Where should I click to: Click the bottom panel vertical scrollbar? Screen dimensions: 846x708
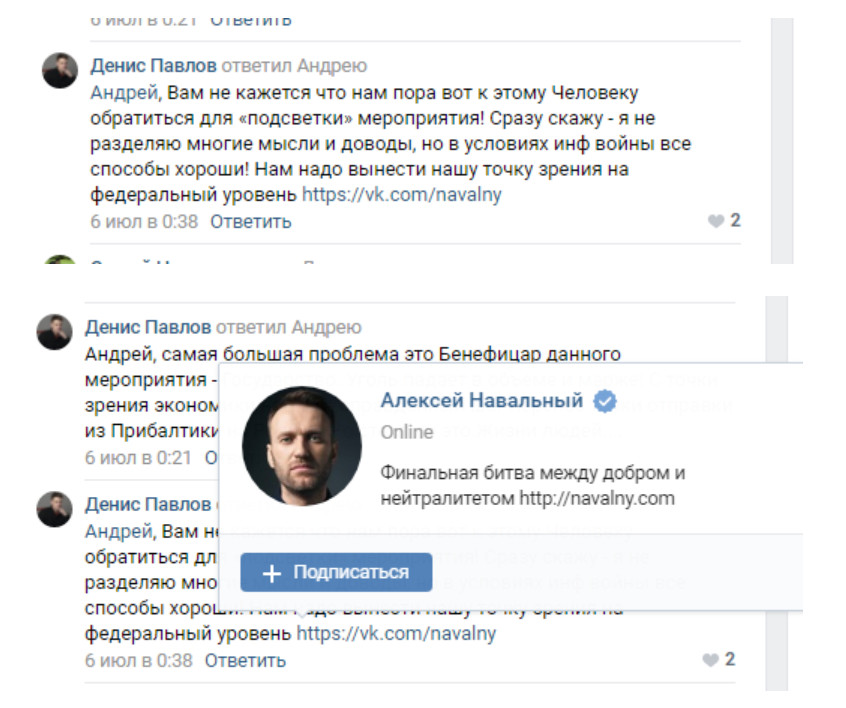[776, 493]
